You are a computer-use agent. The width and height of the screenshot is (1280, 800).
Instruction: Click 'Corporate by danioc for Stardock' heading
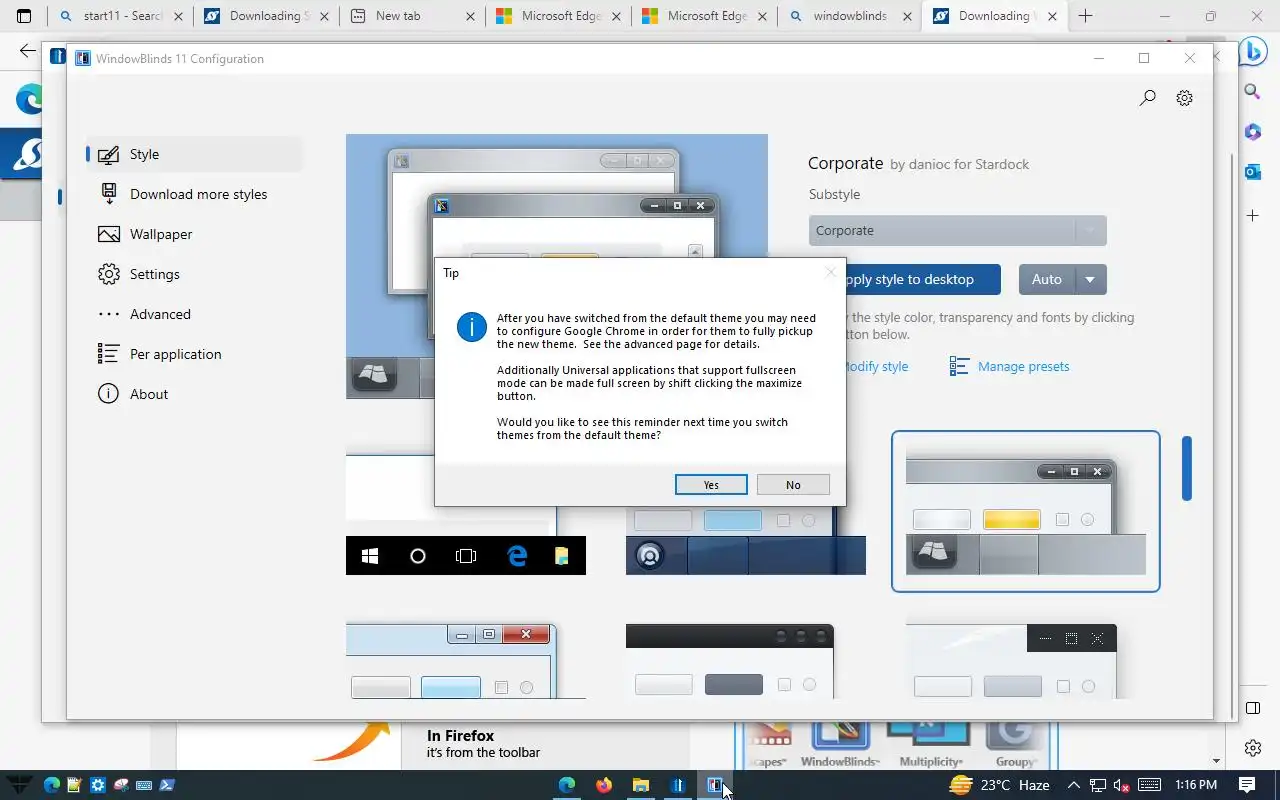(x=918, y=163)
